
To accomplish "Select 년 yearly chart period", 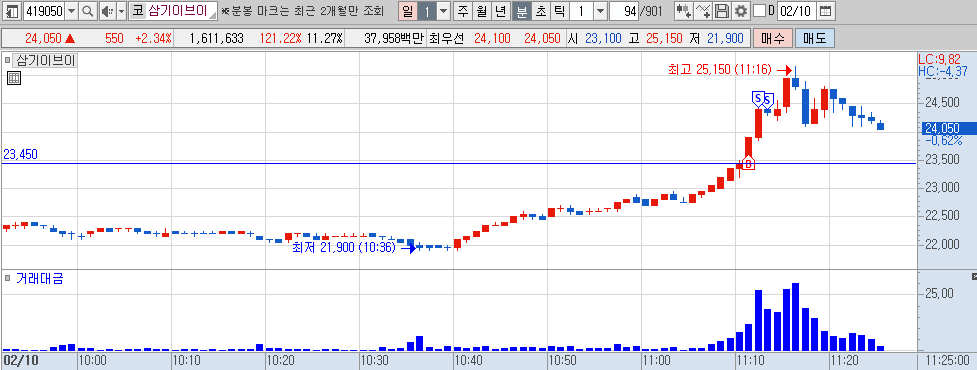I will (500, 11).
